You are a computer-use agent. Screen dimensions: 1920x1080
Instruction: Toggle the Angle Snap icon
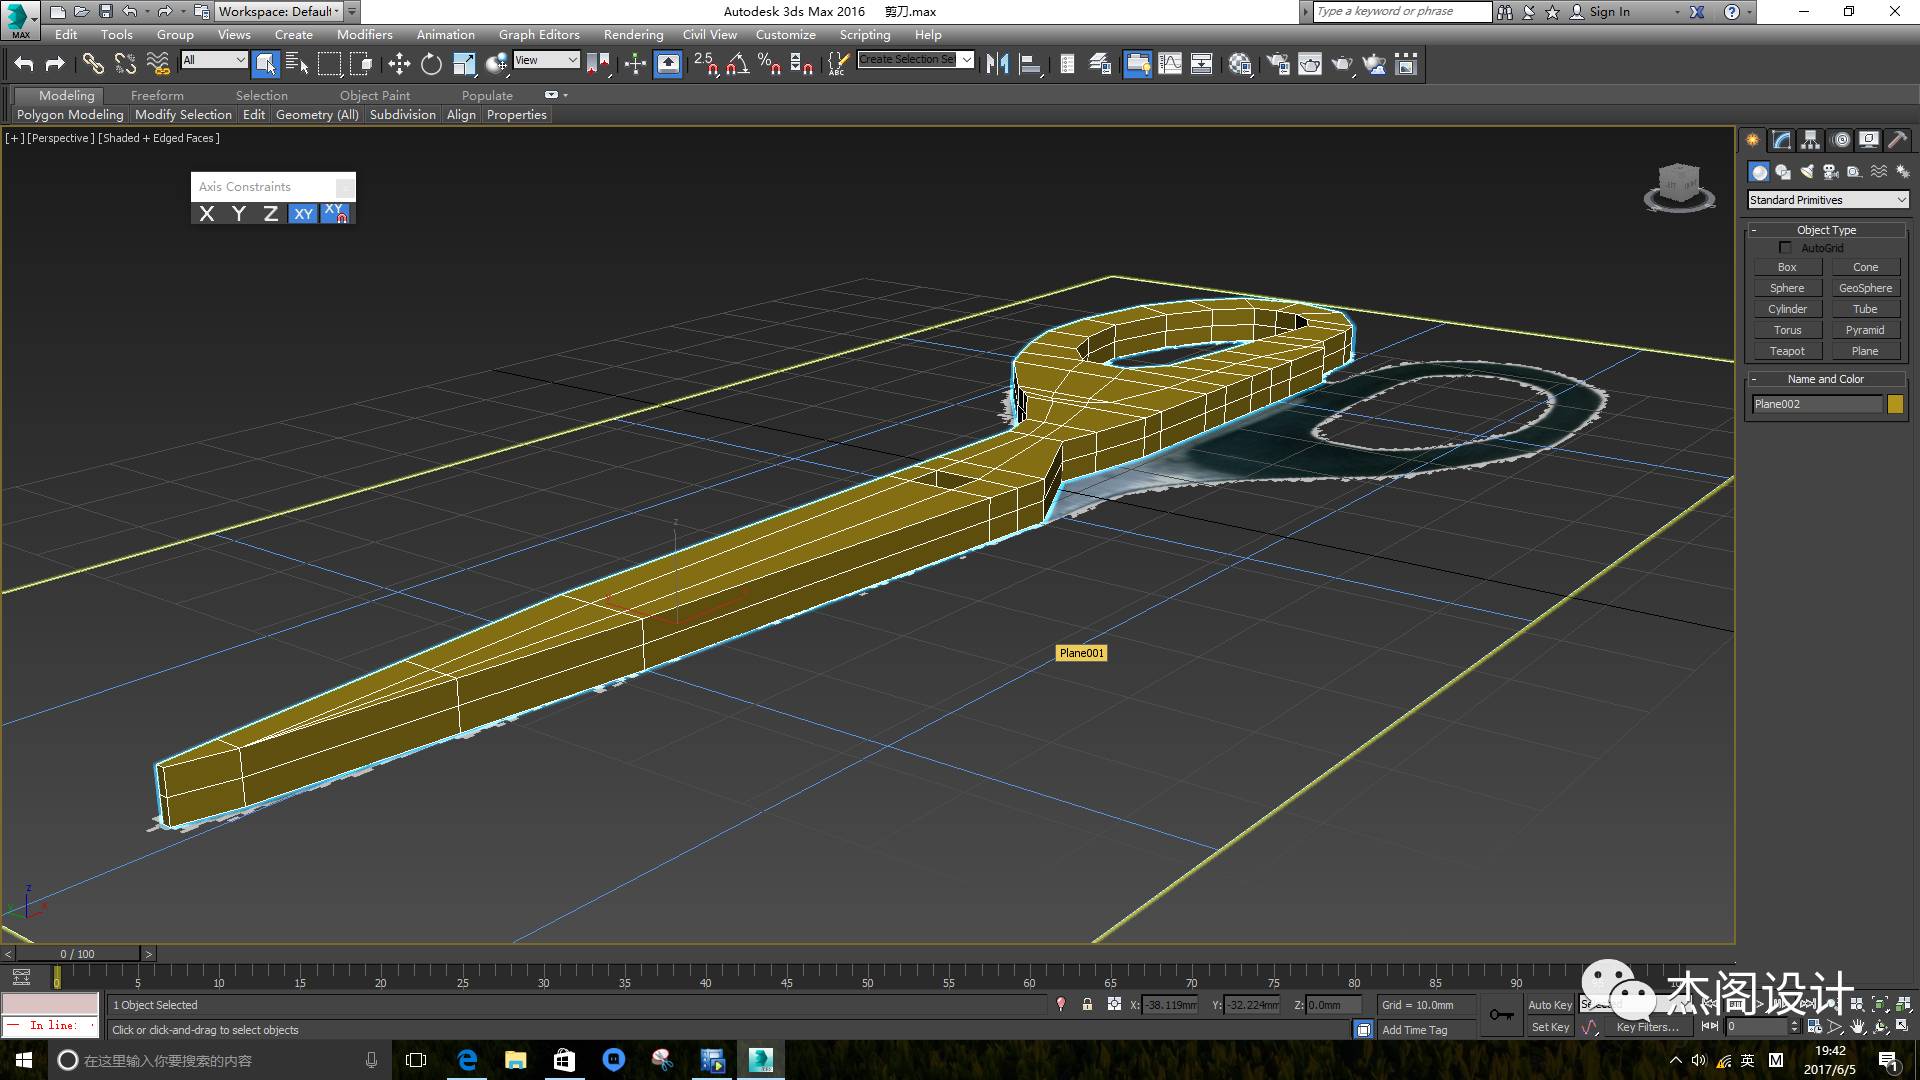[x=737, y=64]
